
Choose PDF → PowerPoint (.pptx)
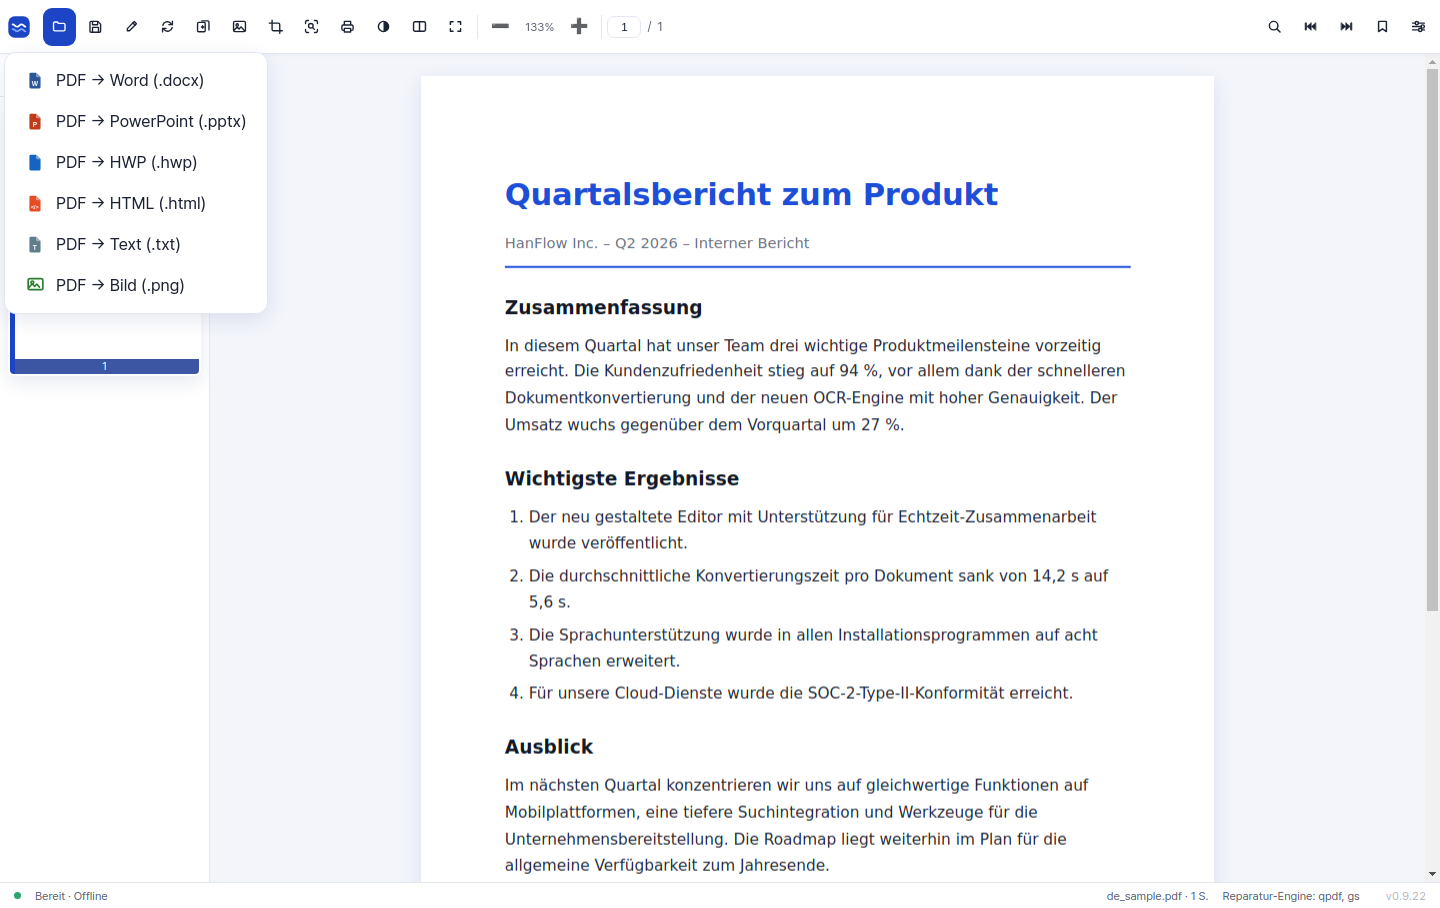tap(136, 121)
